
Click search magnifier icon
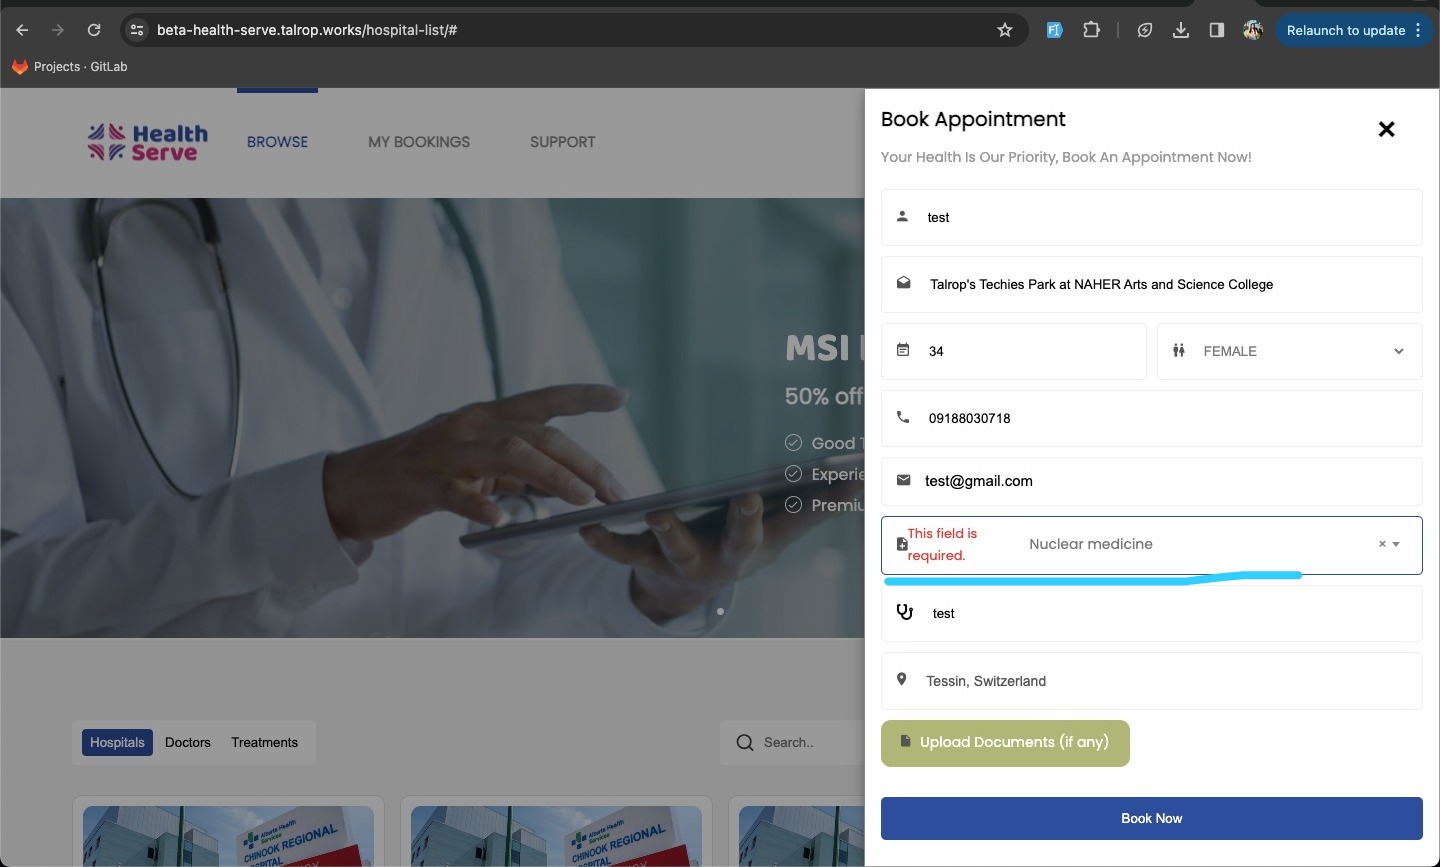click(x=745, y=743)
